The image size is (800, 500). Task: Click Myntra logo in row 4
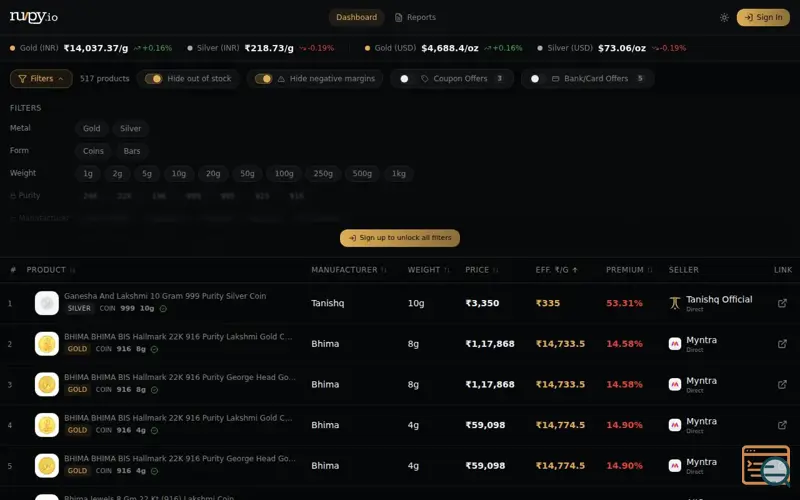[674, 425]
